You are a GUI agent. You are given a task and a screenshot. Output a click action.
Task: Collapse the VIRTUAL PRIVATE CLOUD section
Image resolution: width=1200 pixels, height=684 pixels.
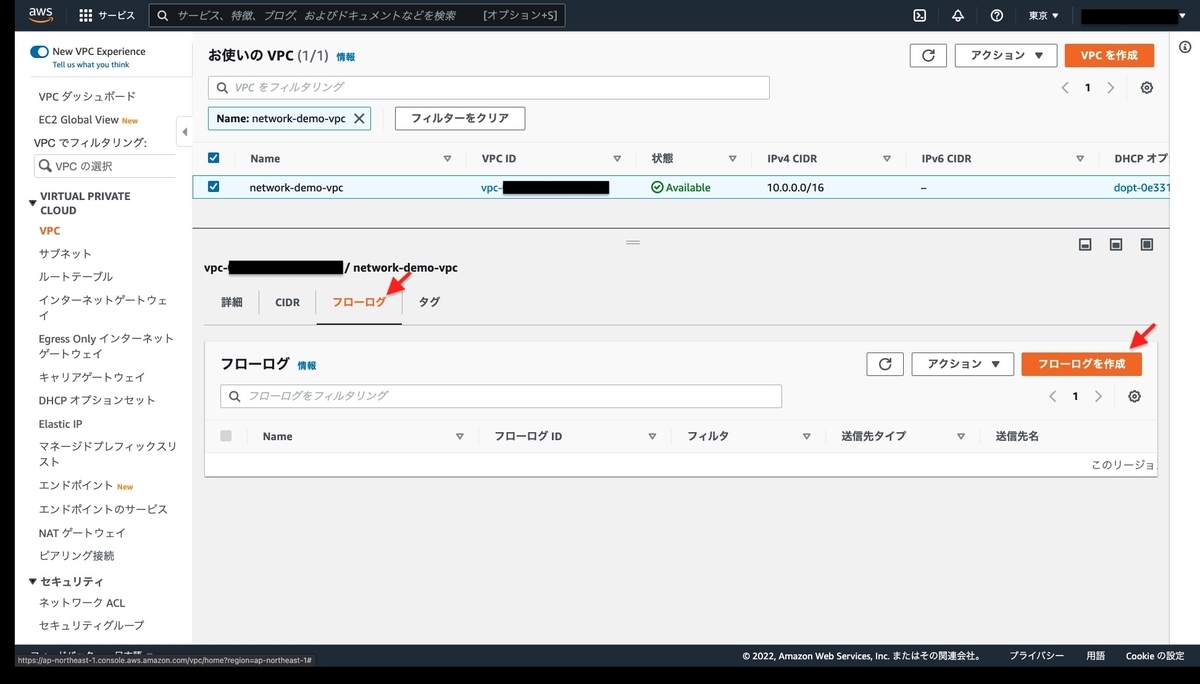(33, 203)
